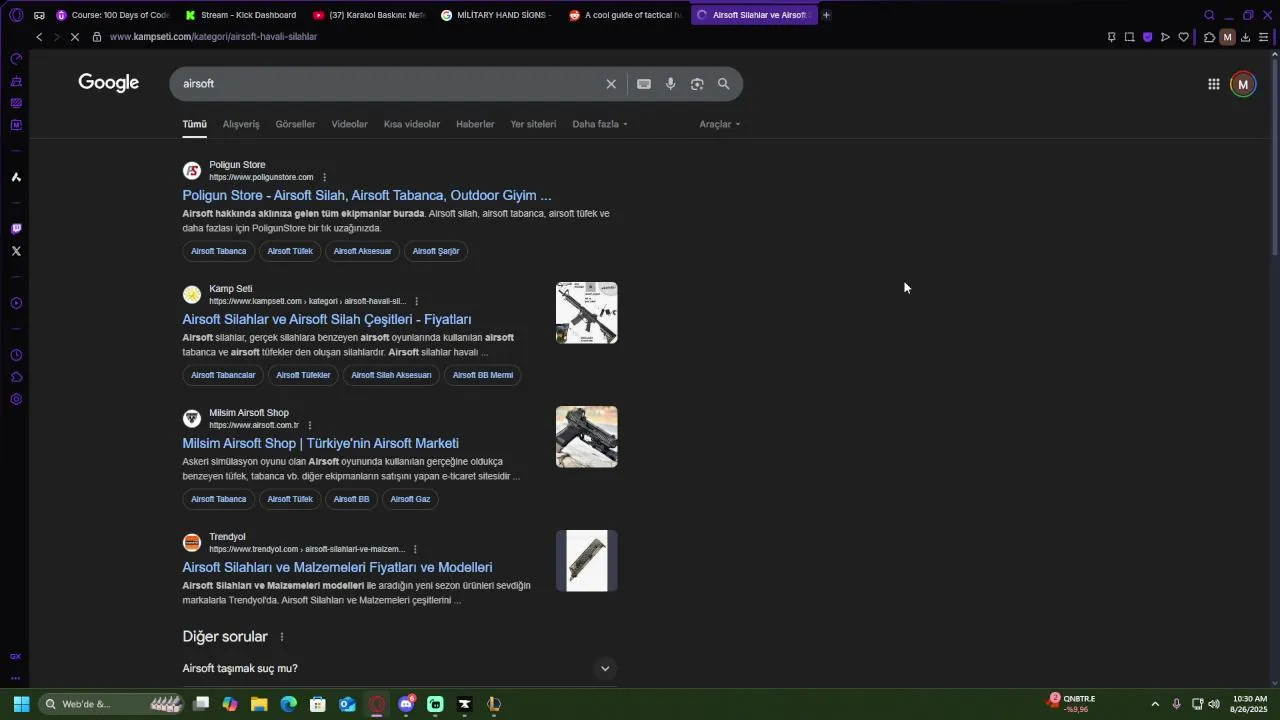Toggle the ad blocker shield icon
The height and width of the screenshot is (720, 1280).
click(1147, 37)
